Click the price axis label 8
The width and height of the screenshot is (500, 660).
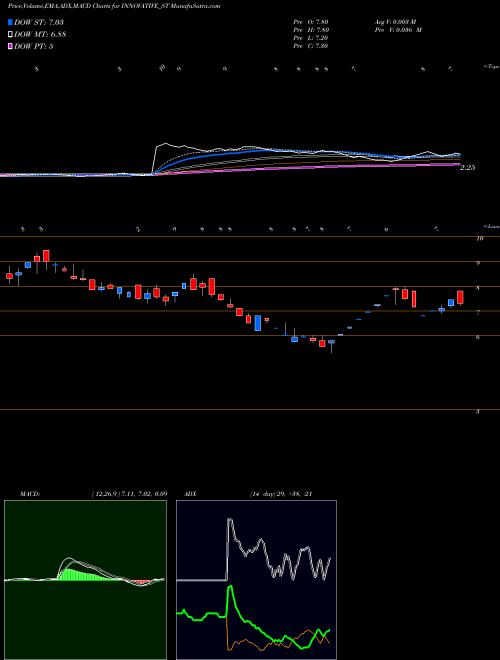[x=478, y=288]
